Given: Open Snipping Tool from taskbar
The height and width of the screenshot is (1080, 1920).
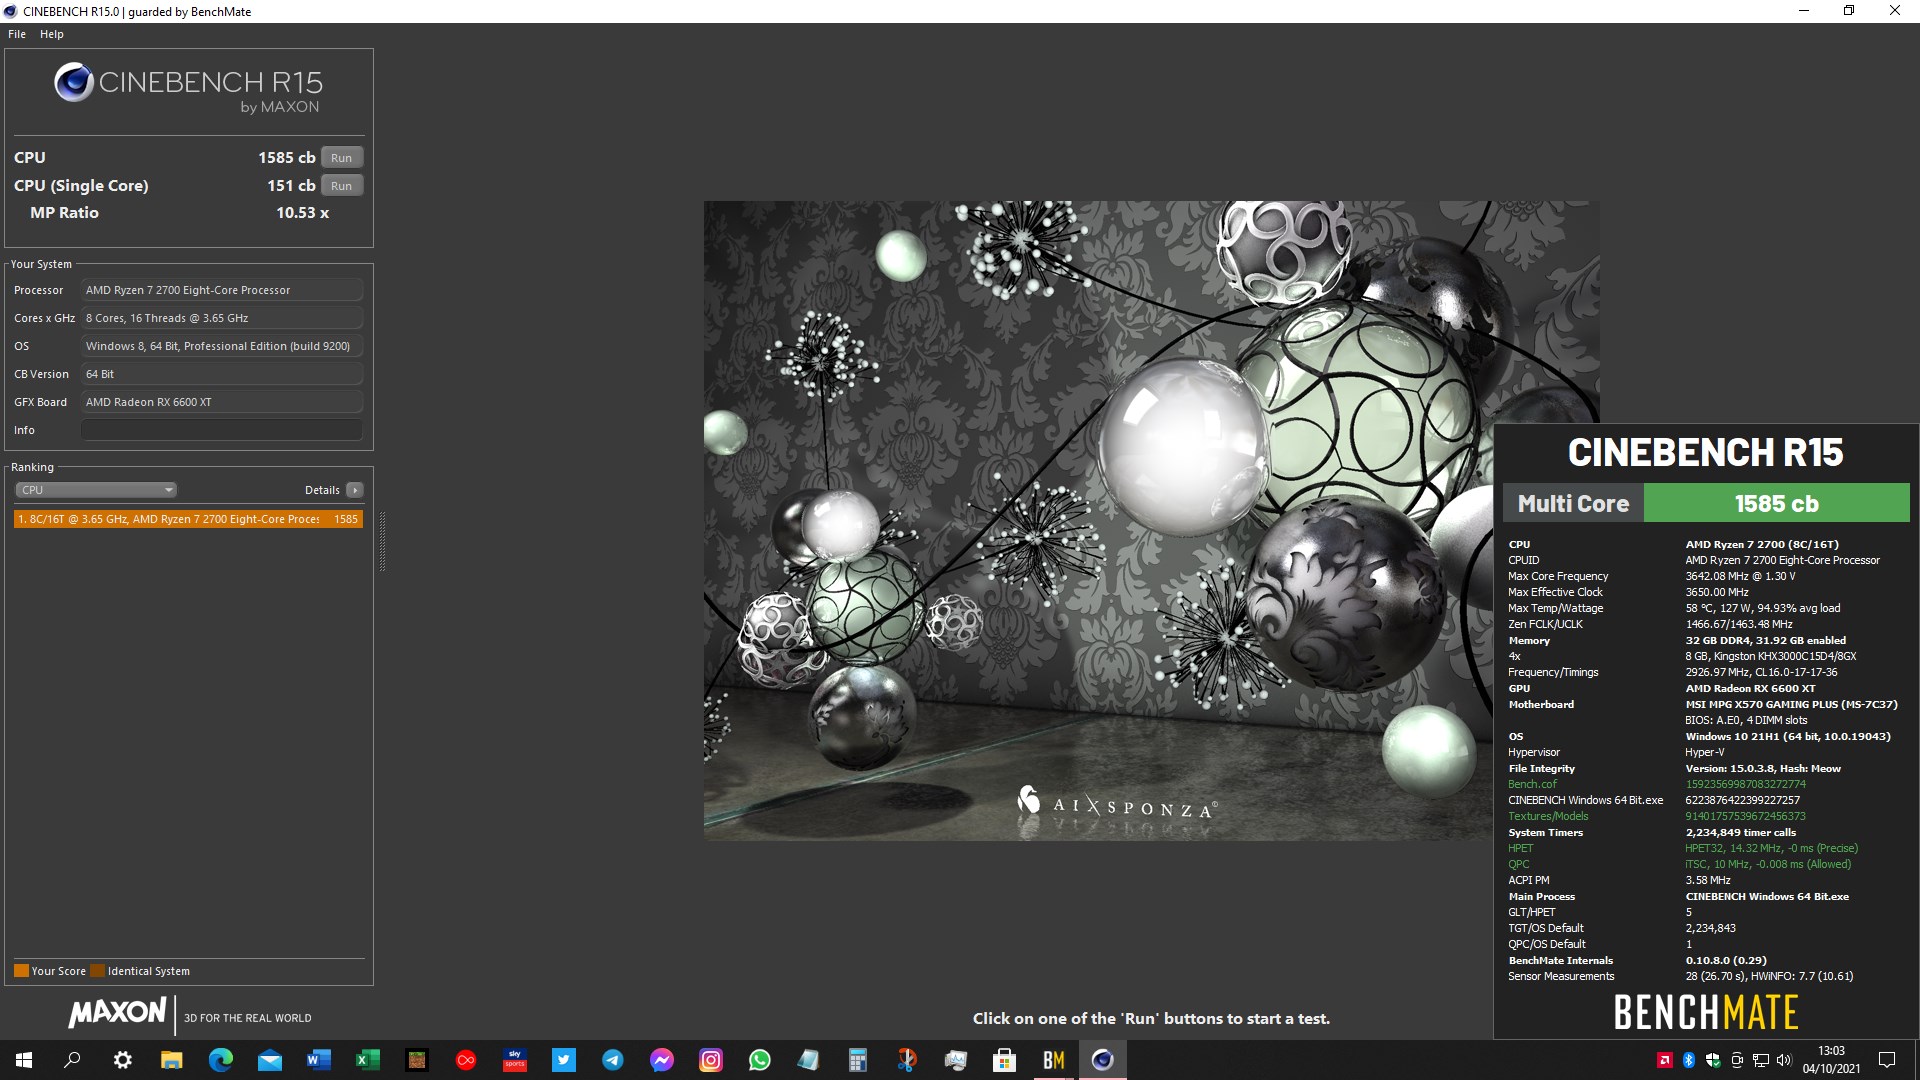Looking at the screenshot, I should pyautogui.click(x=906, y=1060).
